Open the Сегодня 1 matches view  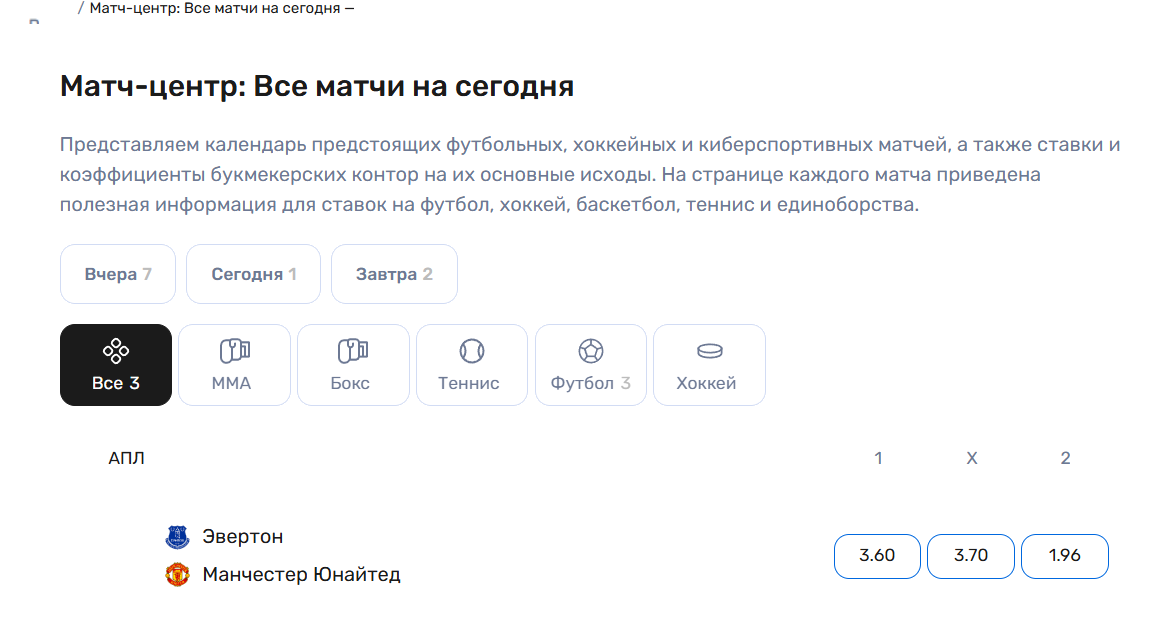coord(253,273)
